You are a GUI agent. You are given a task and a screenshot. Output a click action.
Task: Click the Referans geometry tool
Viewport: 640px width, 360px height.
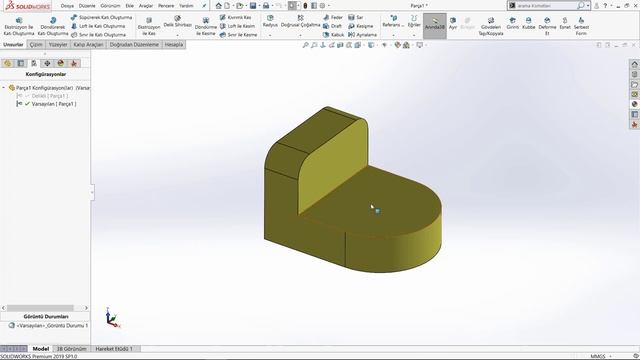pos(393,22)
